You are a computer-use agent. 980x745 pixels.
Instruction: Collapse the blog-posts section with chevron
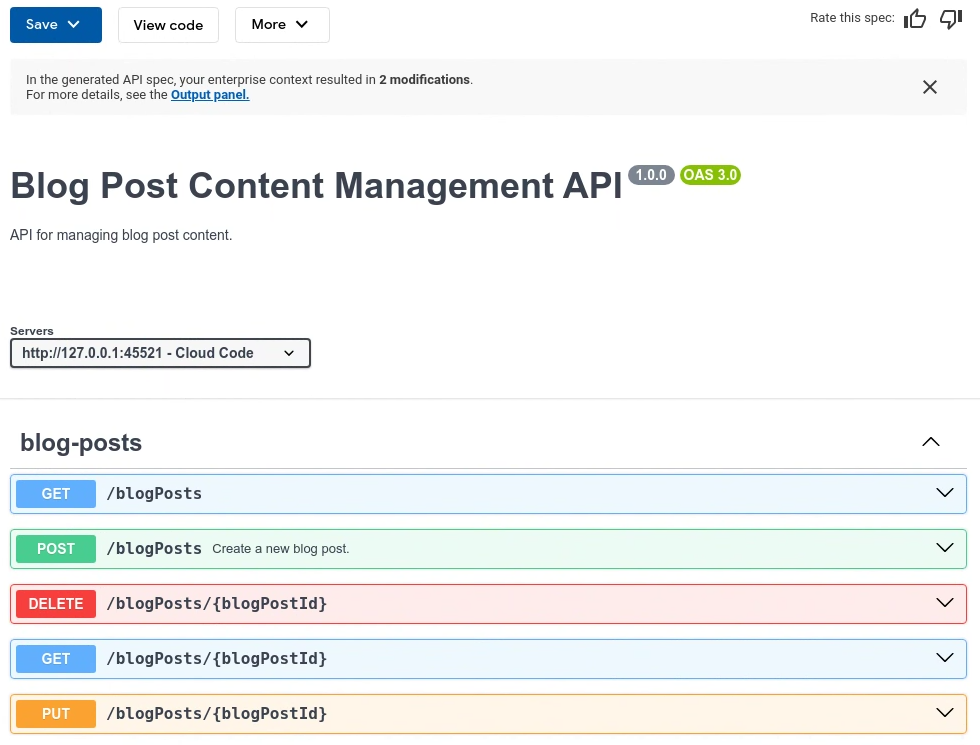pos(931,442)
